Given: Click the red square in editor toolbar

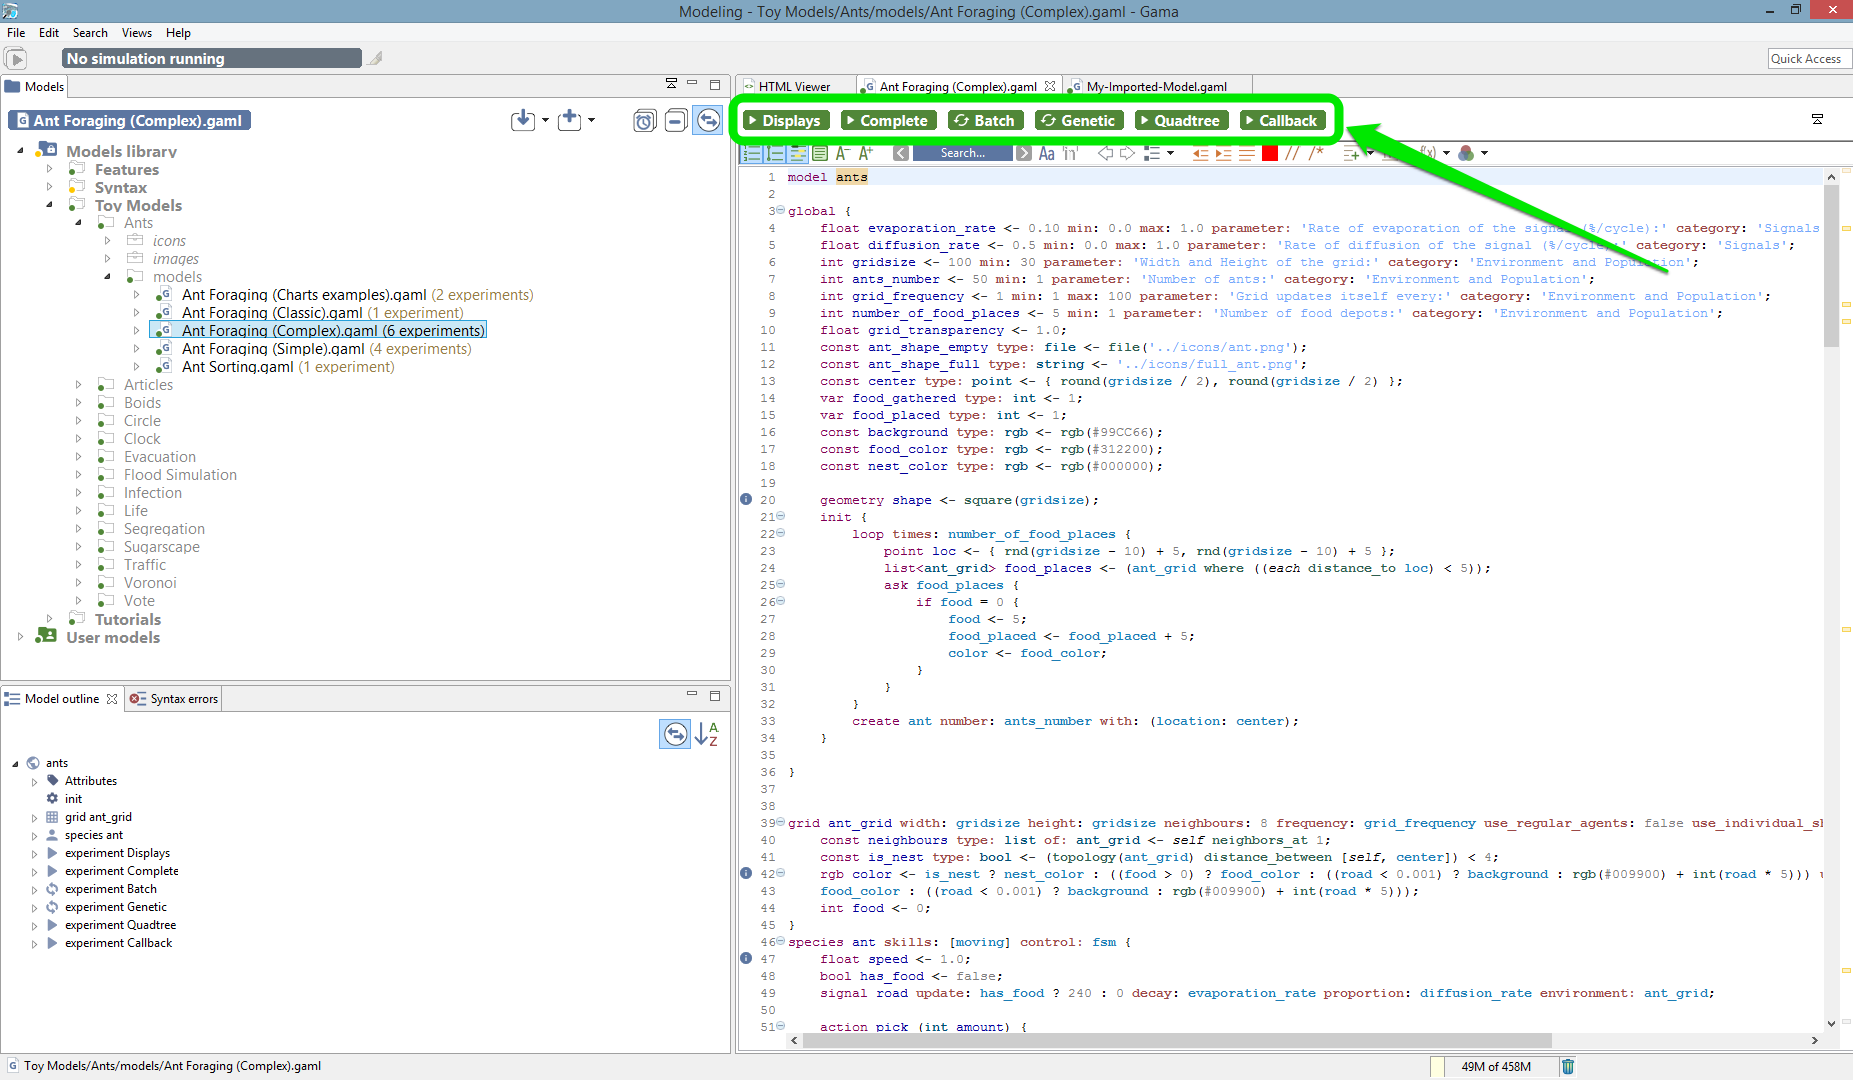Looking at the screenshot, I should coord(1270,153).
